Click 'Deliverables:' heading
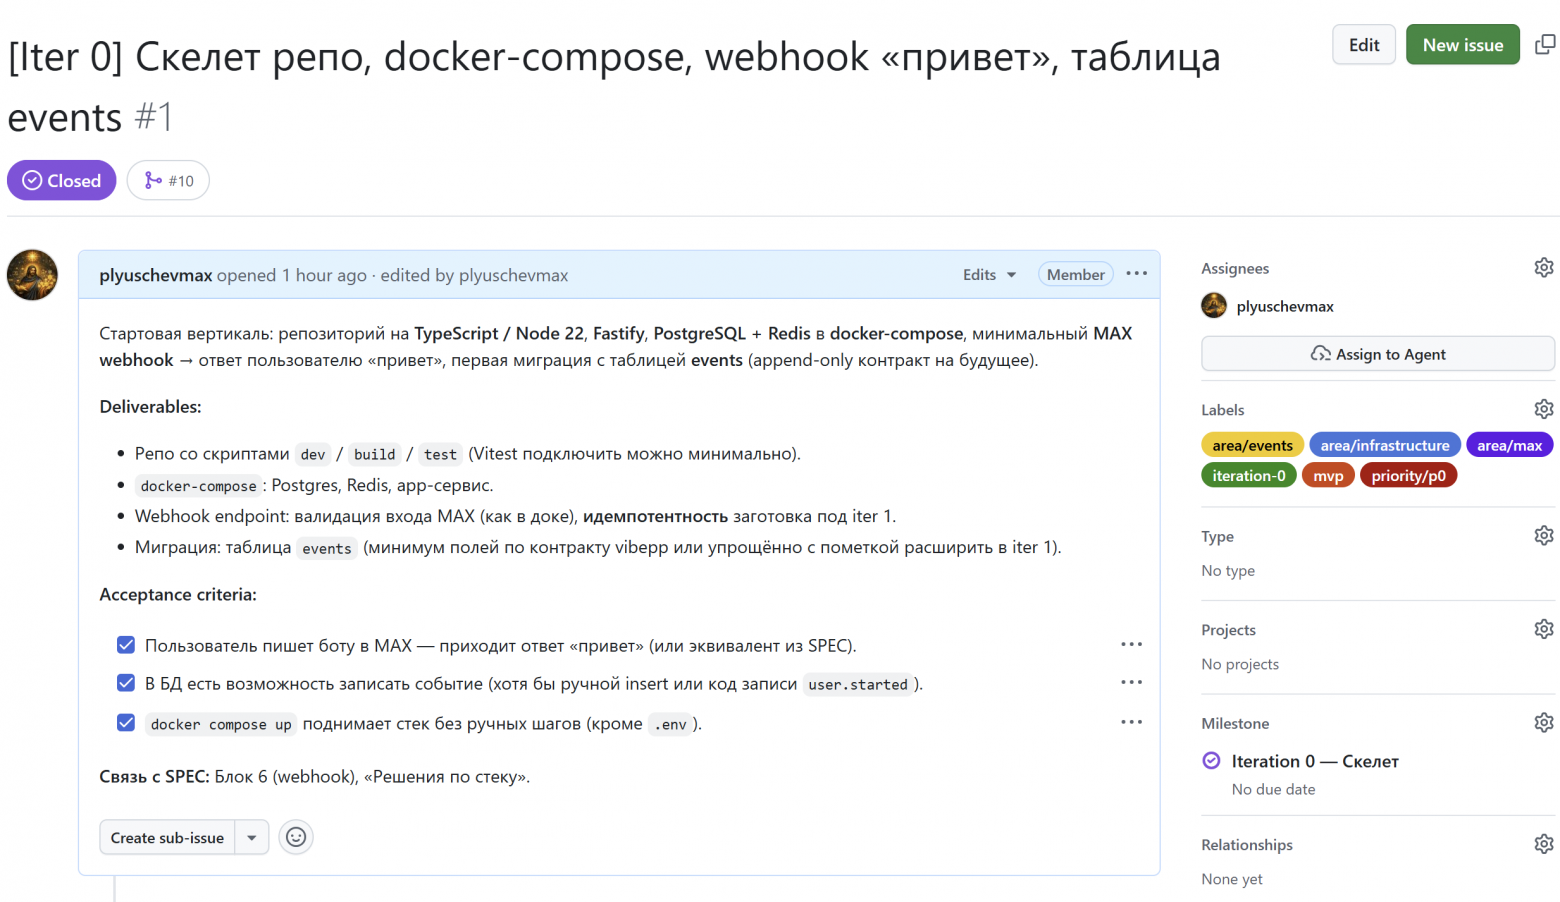This screenshot has height=902, width=1560. coord(150,407)
